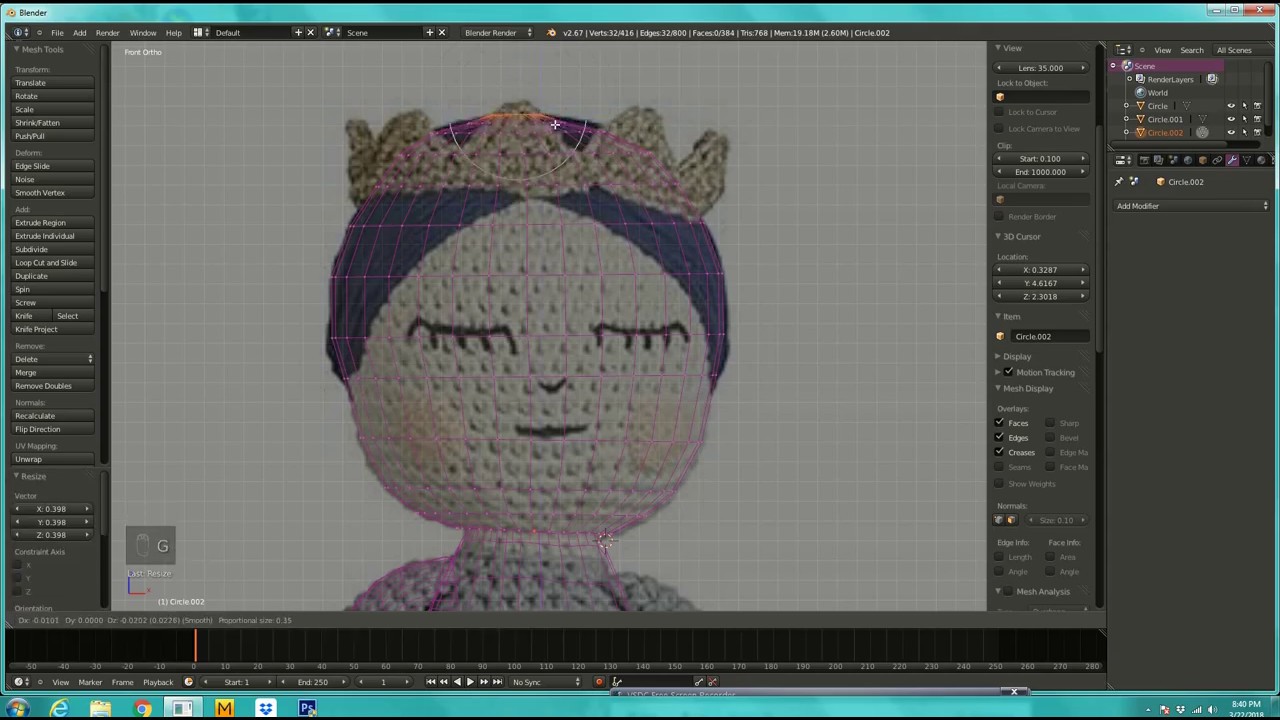The image size is (1280, 720).
Task: Jump to first frame in timeline
Action: click(x=431, y=682)
